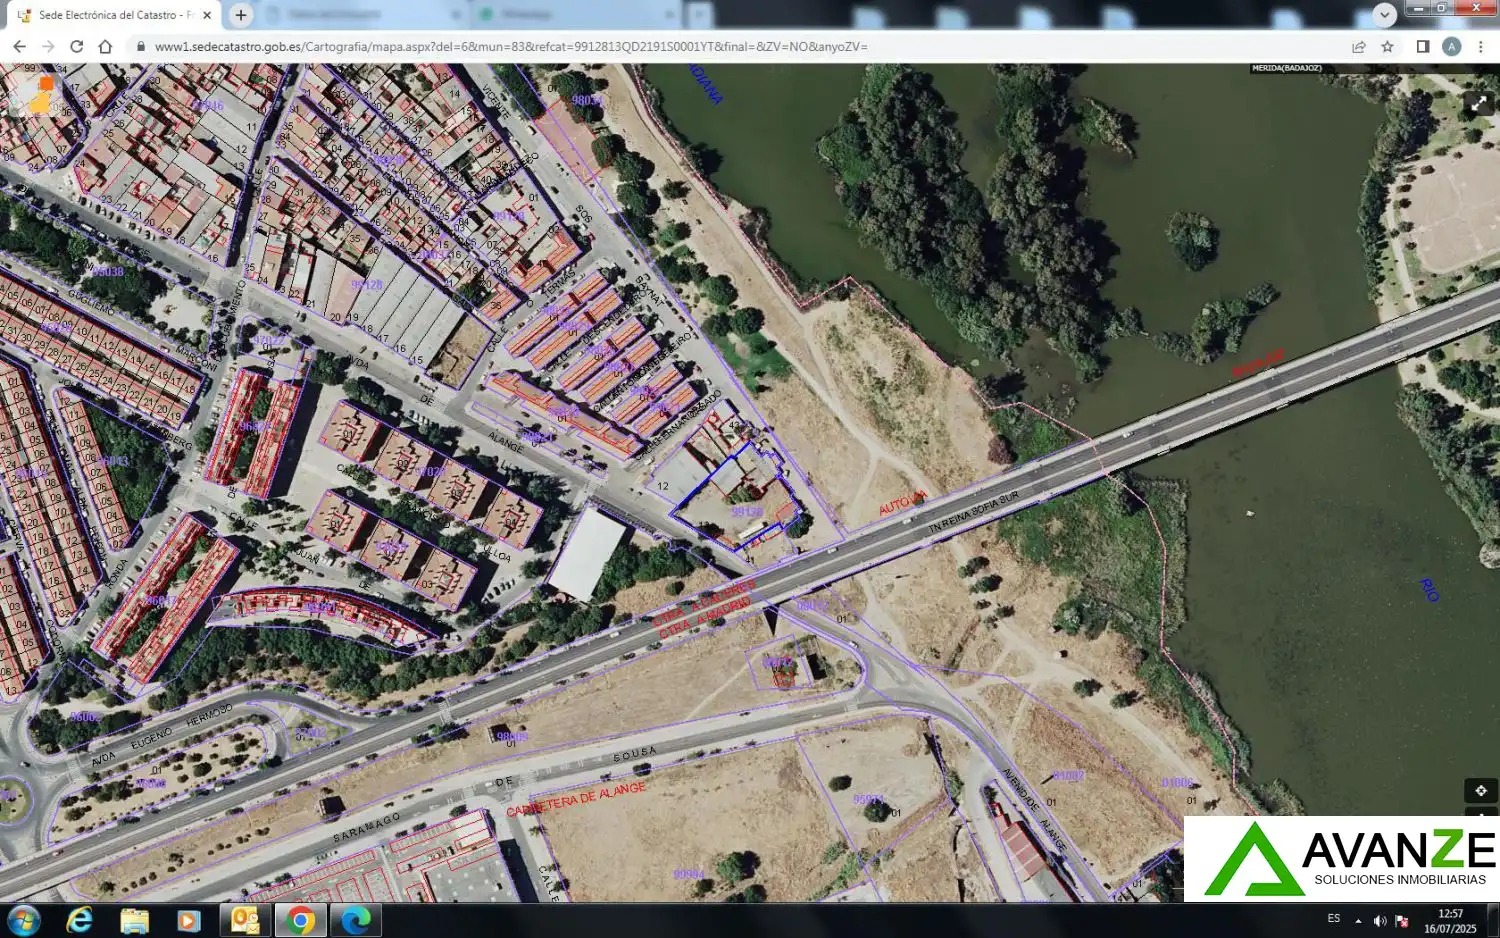Bookmark this page with the star

tap(1387, 46)
